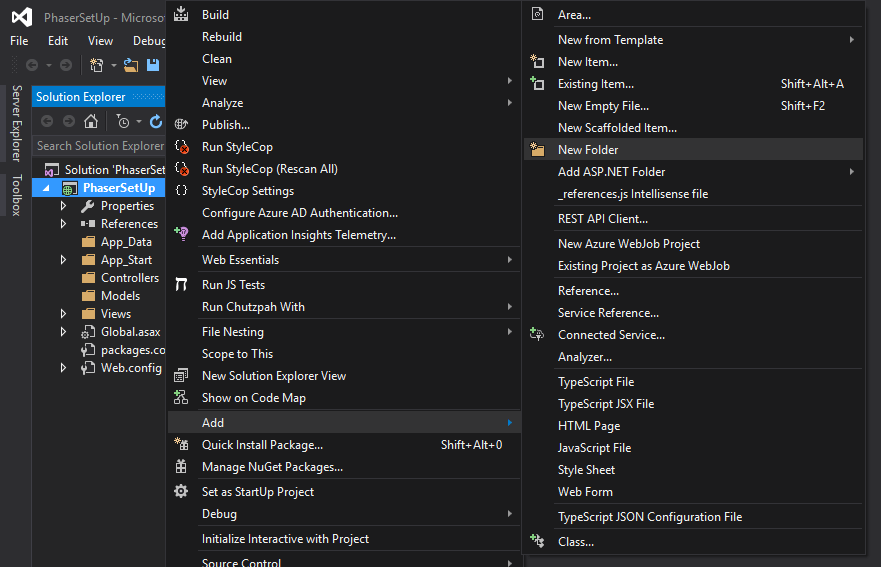Select JavaScript File
This screenshot has width=881, height=567.
pyautogui.click(x=693, y=448)
